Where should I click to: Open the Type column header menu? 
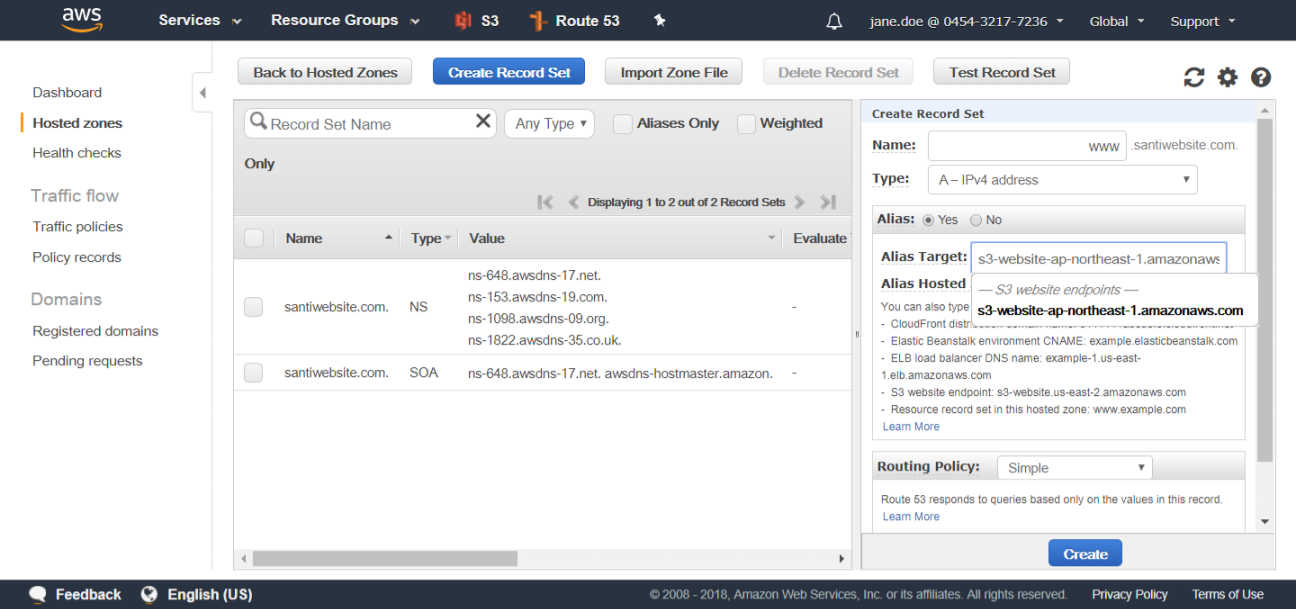point(447,238)
